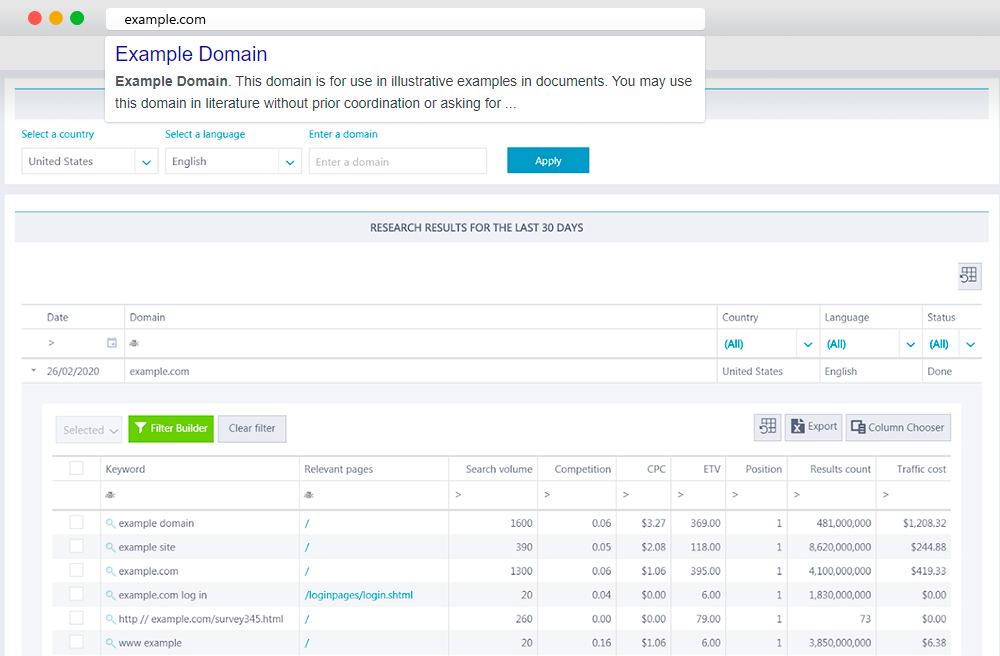
Task: Click filter icon under Relevant pages header
Action: pyautogui.click(x=309, y=495)
